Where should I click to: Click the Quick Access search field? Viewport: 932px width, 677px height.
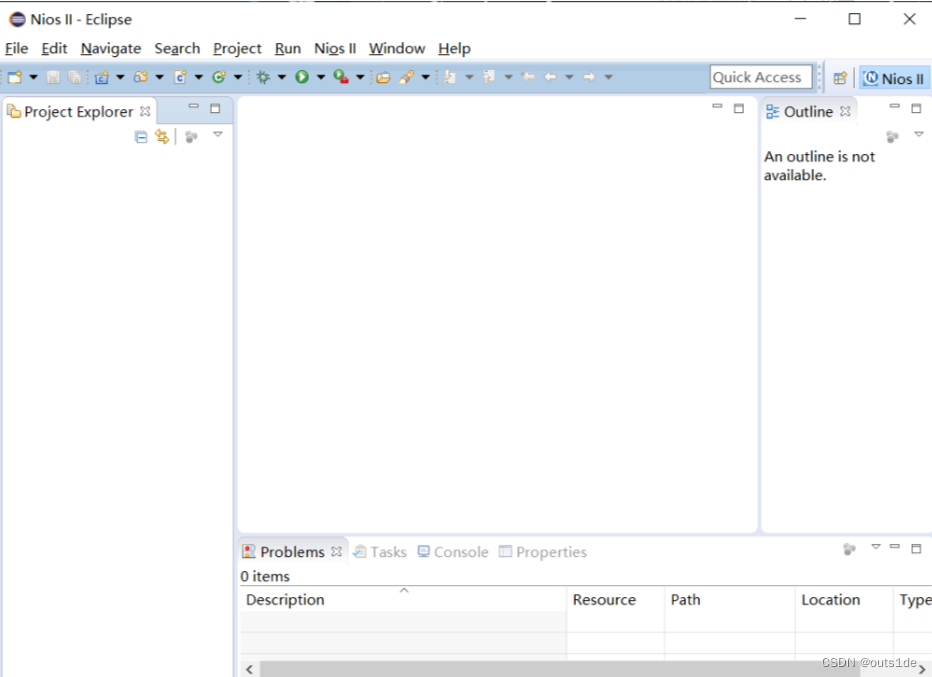point(761,77)
